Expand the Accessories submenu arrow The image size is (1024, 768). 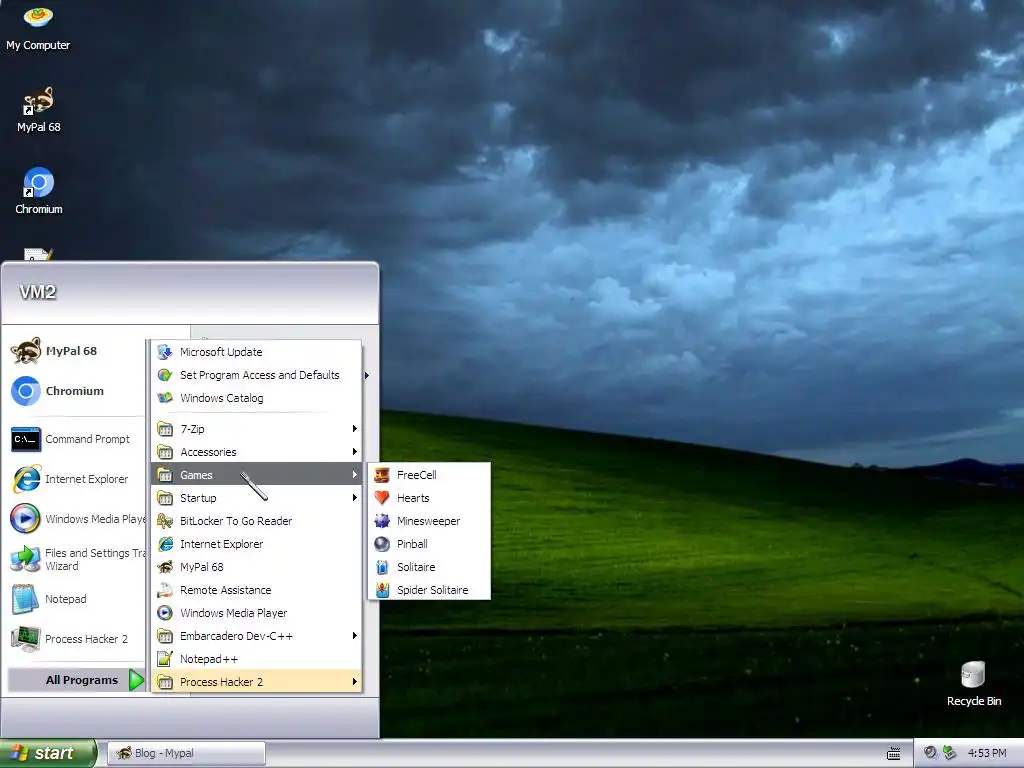tap(355, 451)
